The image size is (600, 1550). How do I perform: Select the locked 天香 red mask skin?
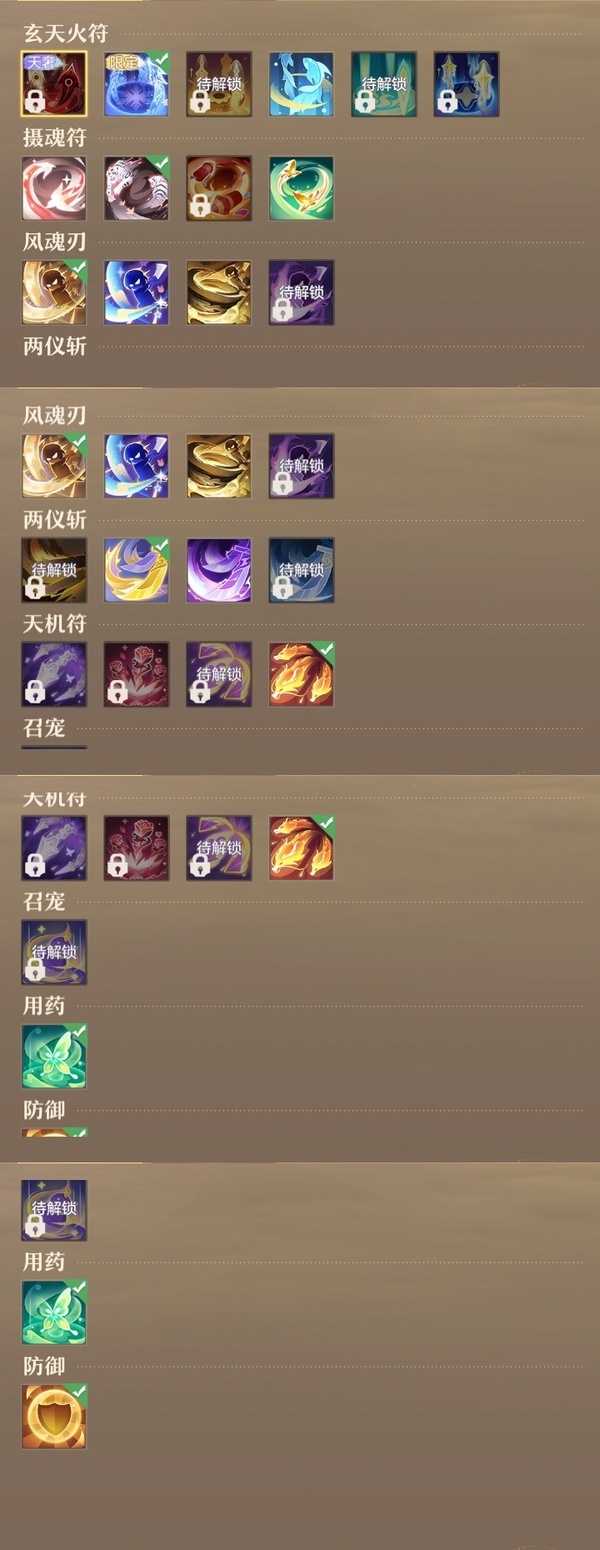click(x=54, y=84)
